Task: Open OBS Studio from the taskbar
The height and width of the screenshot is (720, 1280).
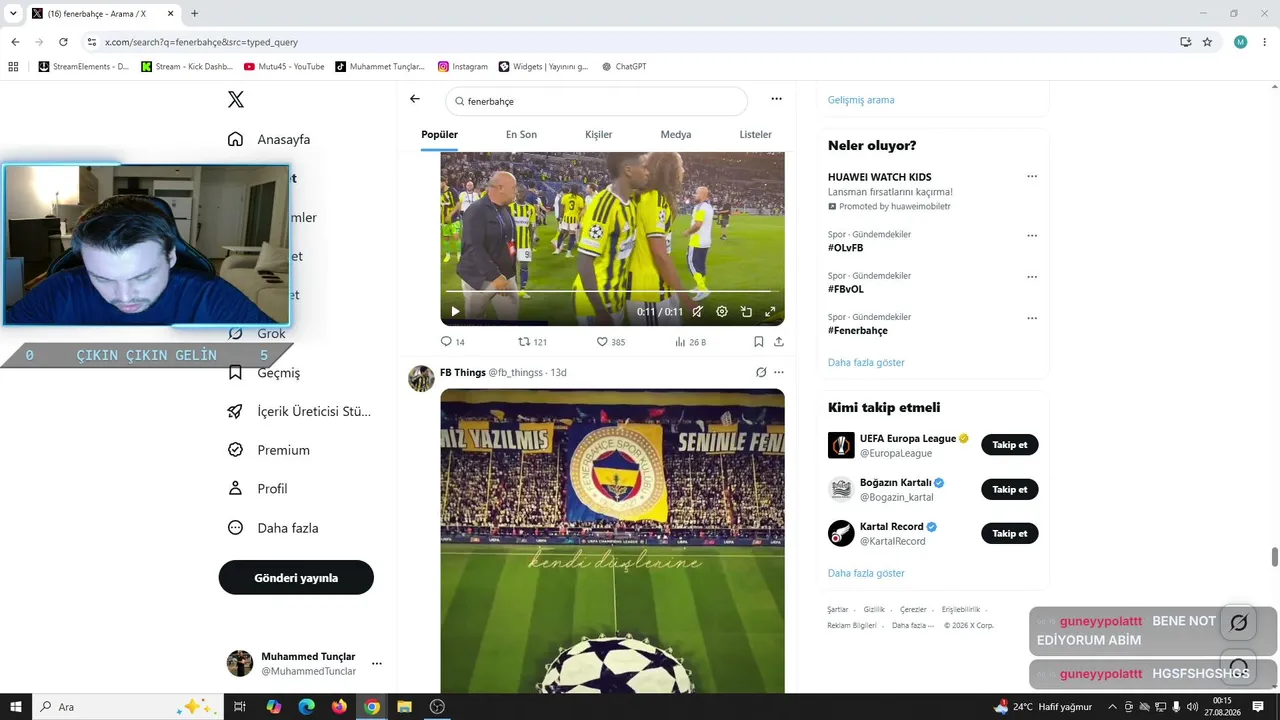Action: pyautogui.click(x=437, y=707)
